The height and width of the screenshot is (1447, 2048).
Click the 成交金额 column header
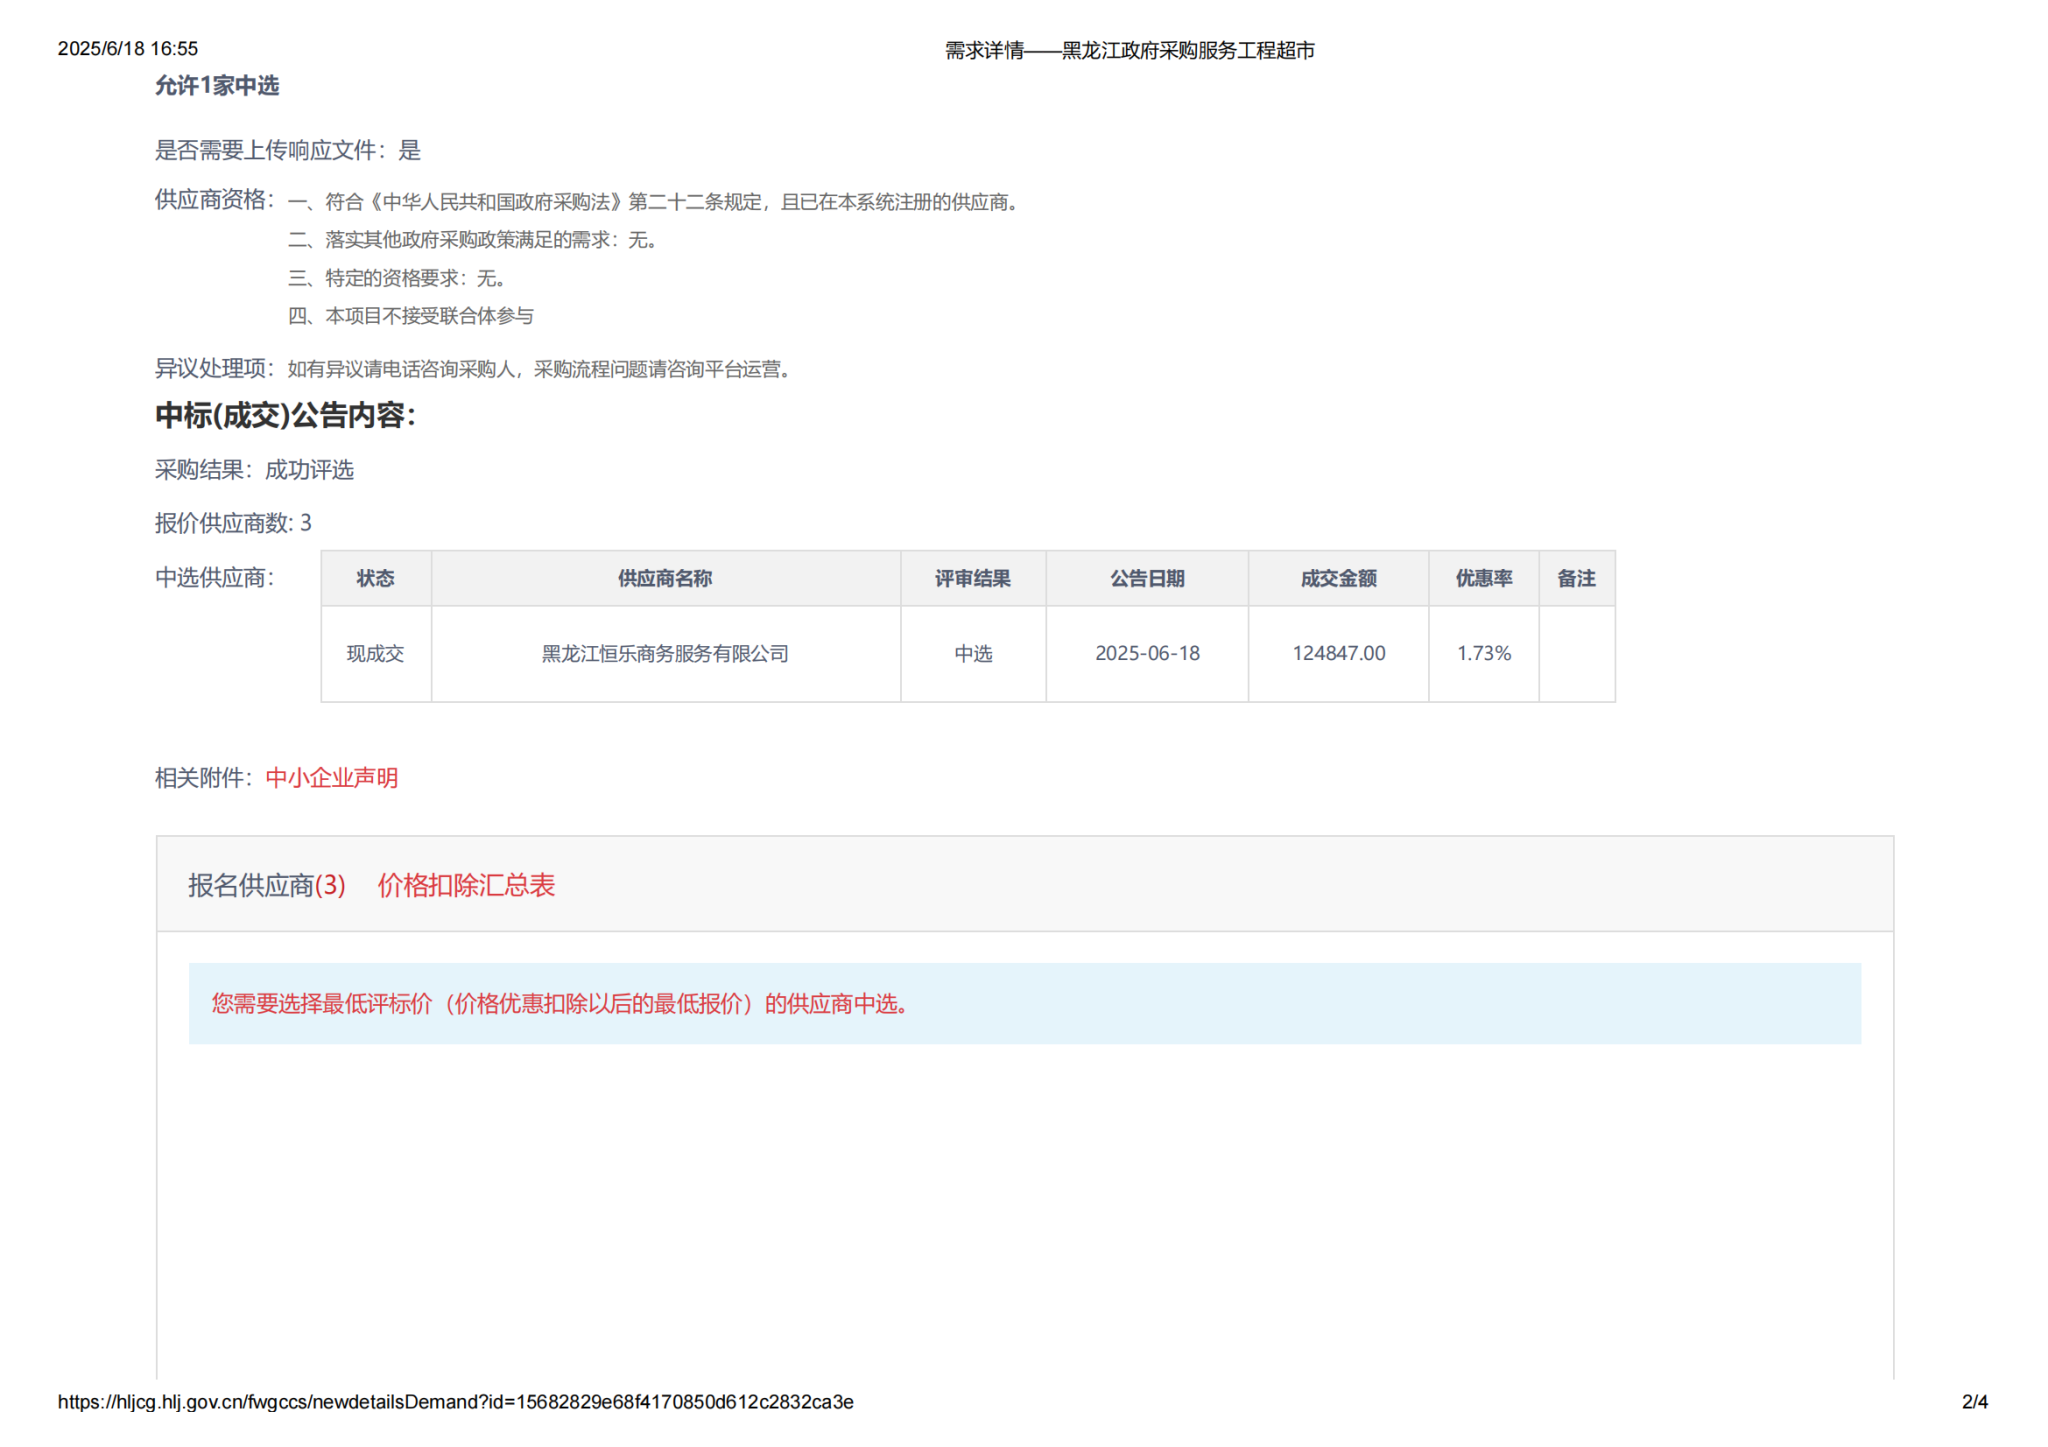(x=1338, y=578)
